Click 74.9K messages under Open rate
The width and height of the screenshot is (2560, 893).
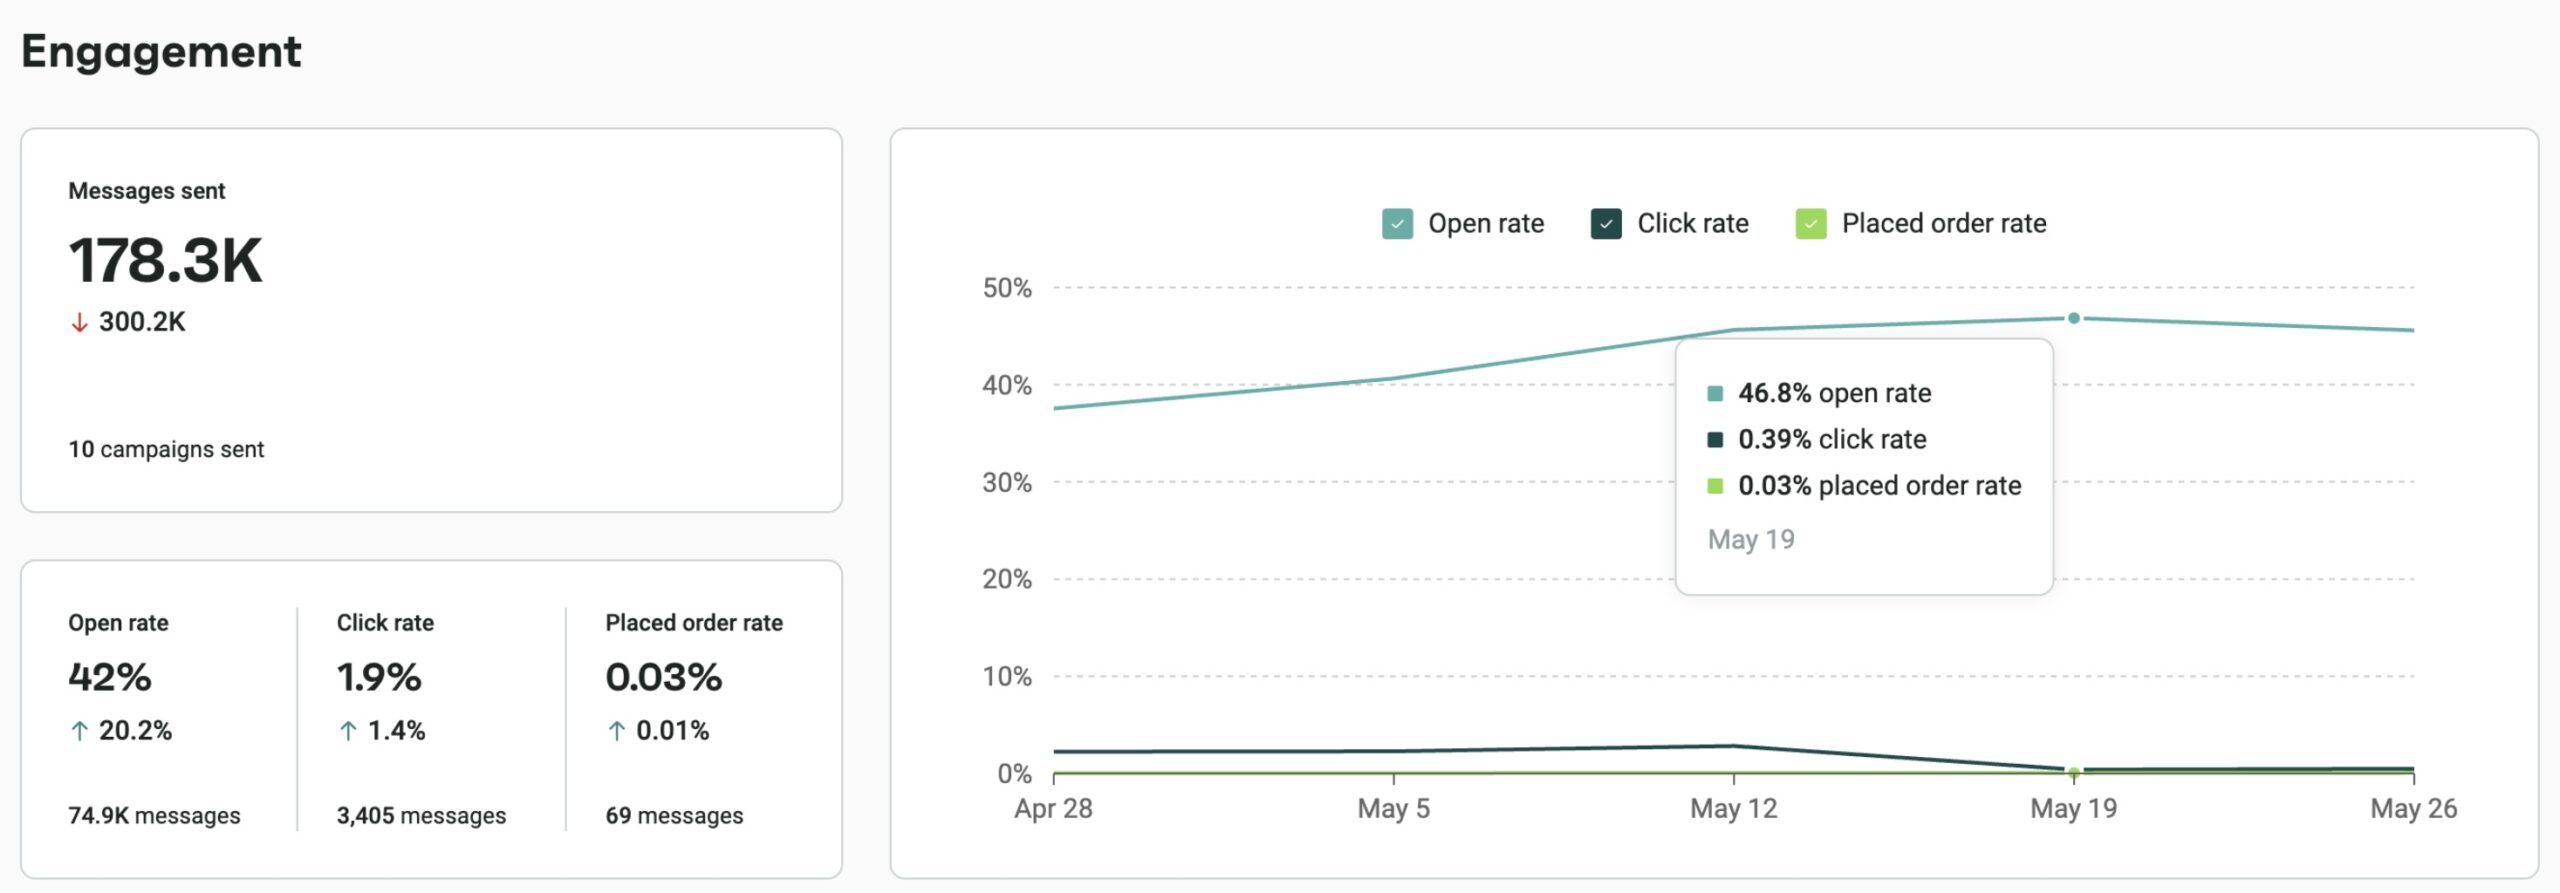[x=153, y=815]
